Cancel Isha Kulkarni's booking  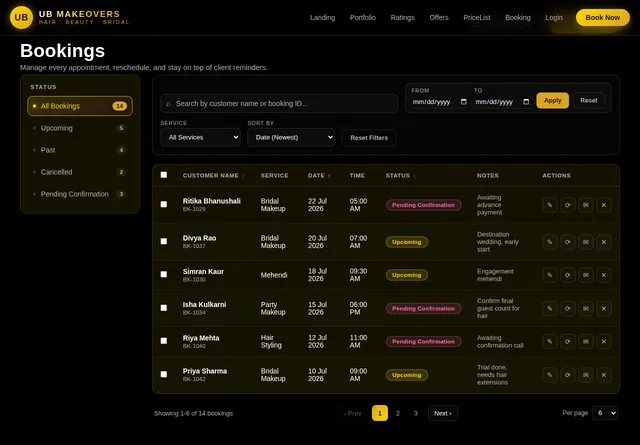point(604,309)
